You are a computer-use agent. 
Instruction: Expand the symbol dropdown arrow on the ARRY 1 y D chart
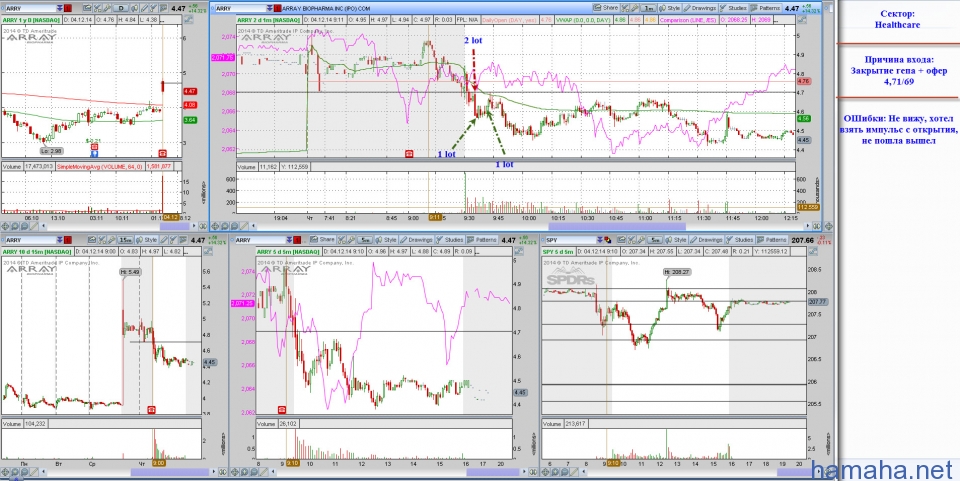point(59,9)
